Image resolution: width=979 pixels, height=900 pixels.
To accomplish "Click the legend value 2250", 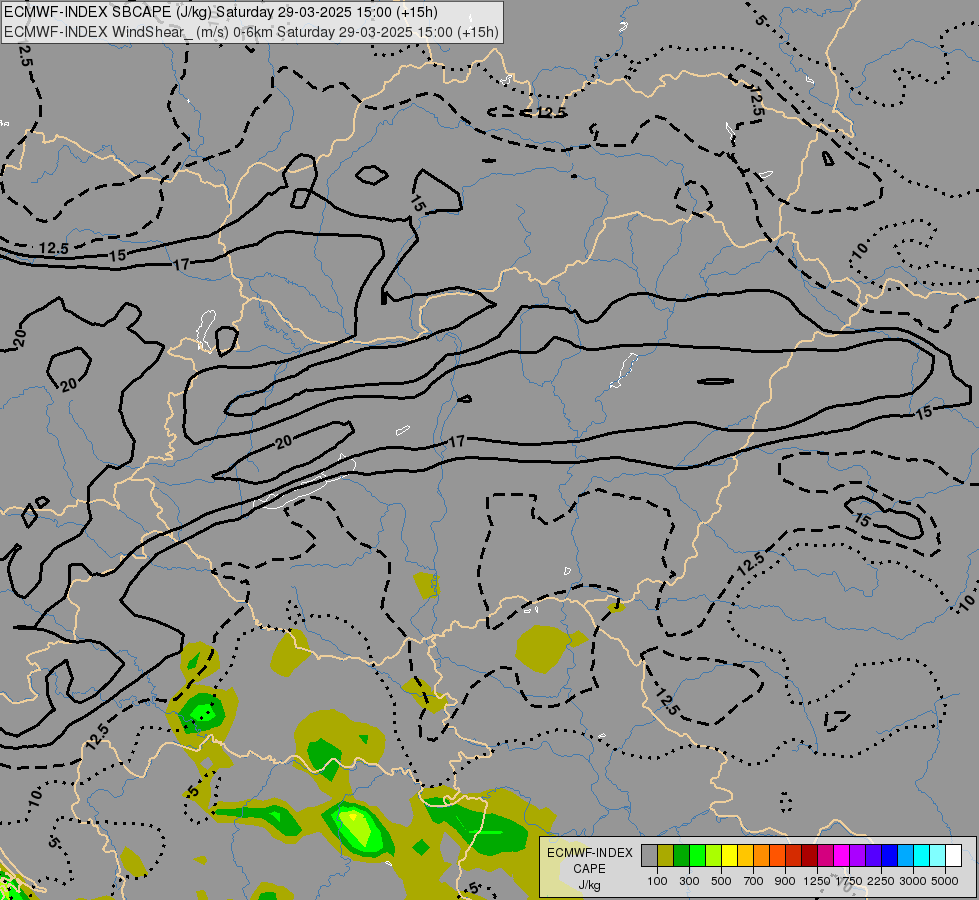I will (x=881, y=881).
